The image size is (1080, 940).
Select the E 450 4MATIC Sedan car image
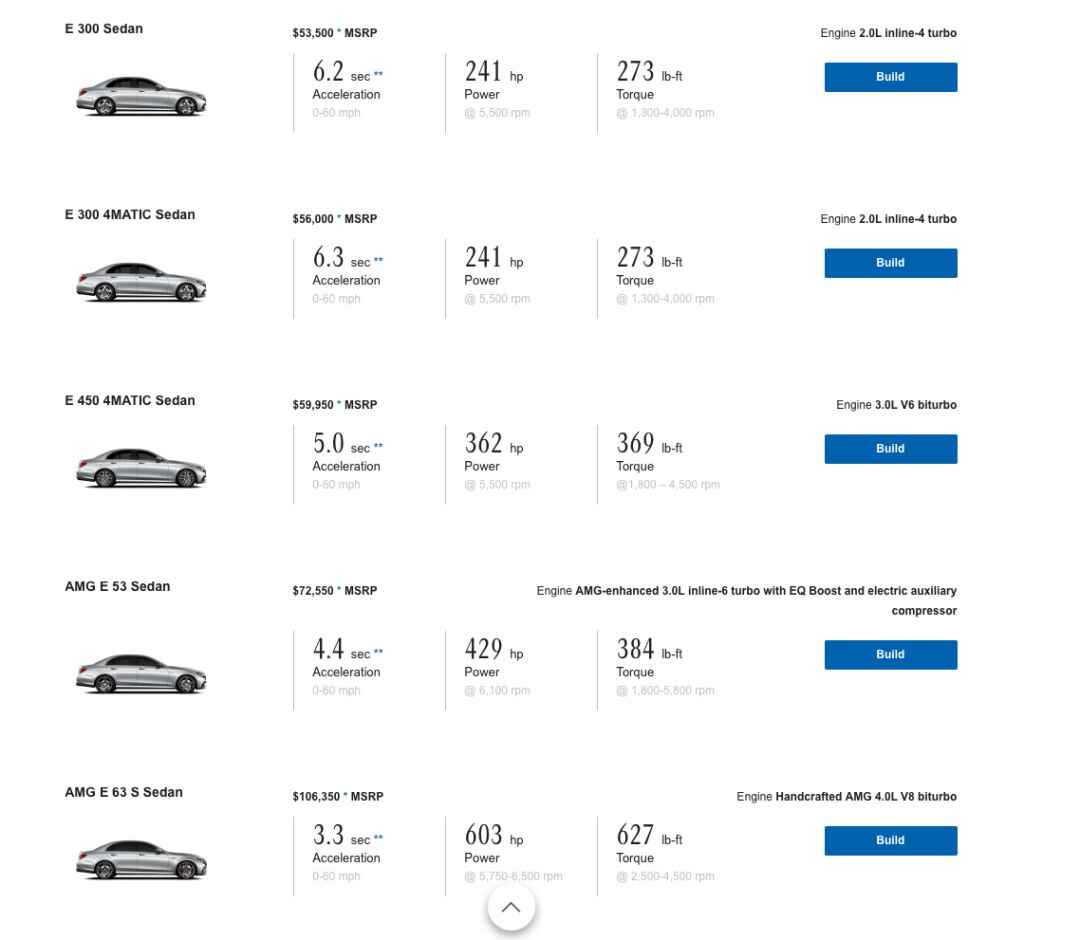(x=141, y=468)
